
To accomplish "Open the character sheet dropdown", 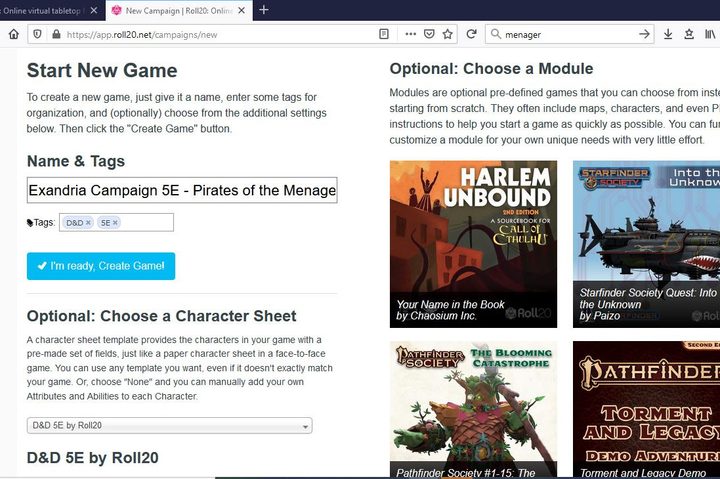I will [169, 426].
